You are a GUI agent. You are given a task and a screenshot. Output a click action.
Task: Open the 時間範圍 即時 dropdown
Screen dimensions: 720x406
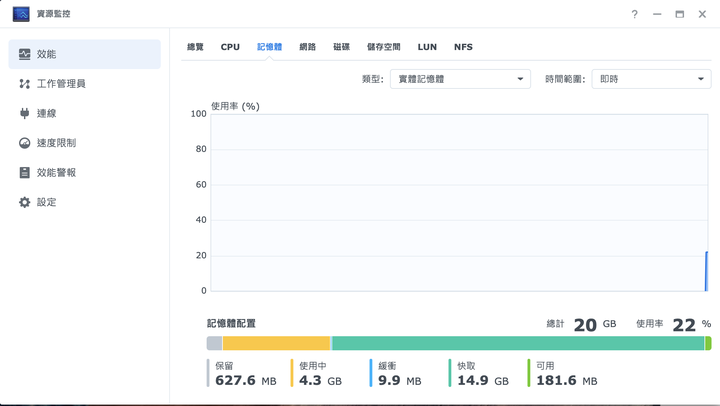(651, 79)
